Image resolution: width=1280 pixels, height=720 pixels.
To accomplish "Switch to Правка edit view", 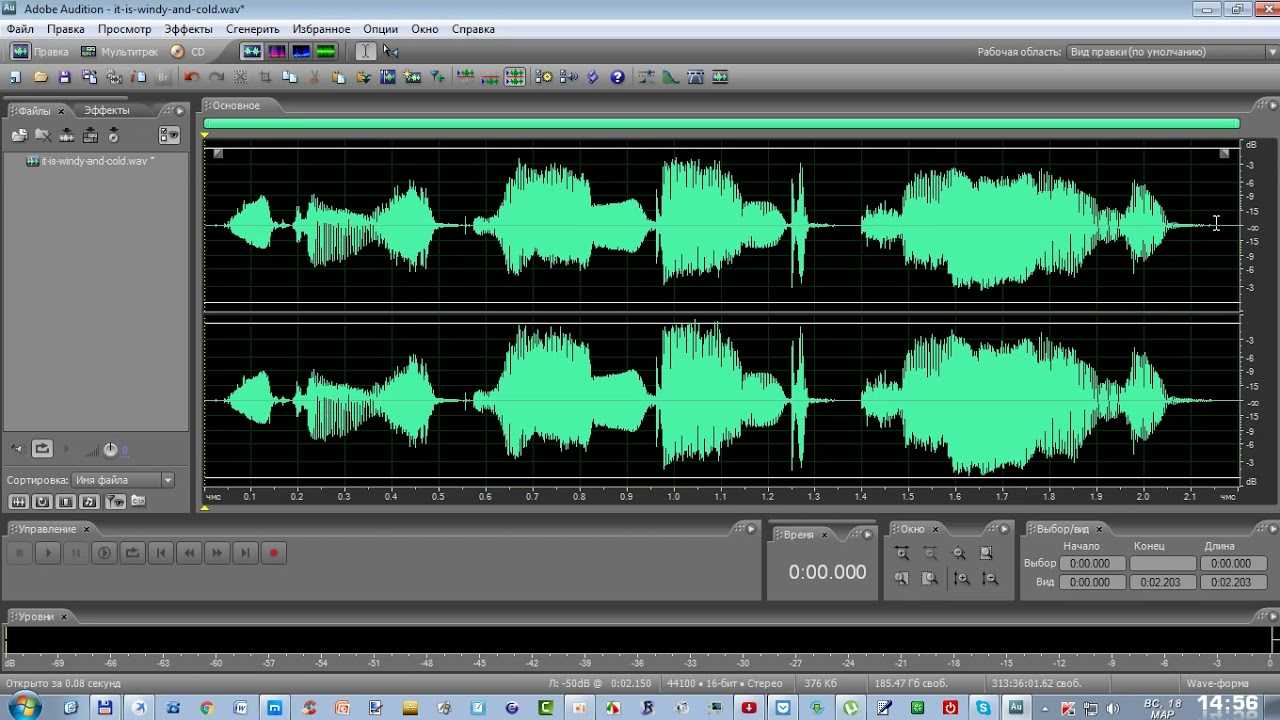I will [40, 52].
